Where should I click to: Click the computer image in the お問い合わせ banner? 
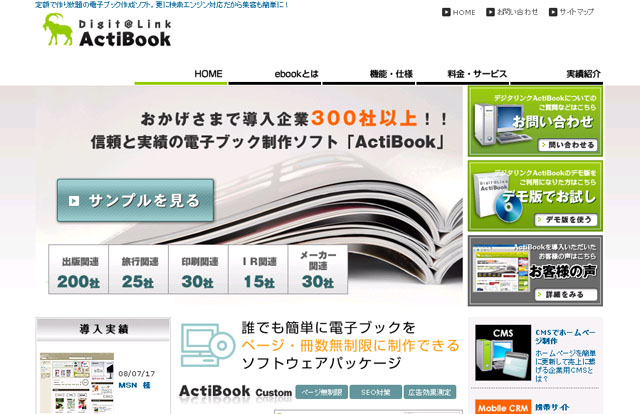pos(501,125)
